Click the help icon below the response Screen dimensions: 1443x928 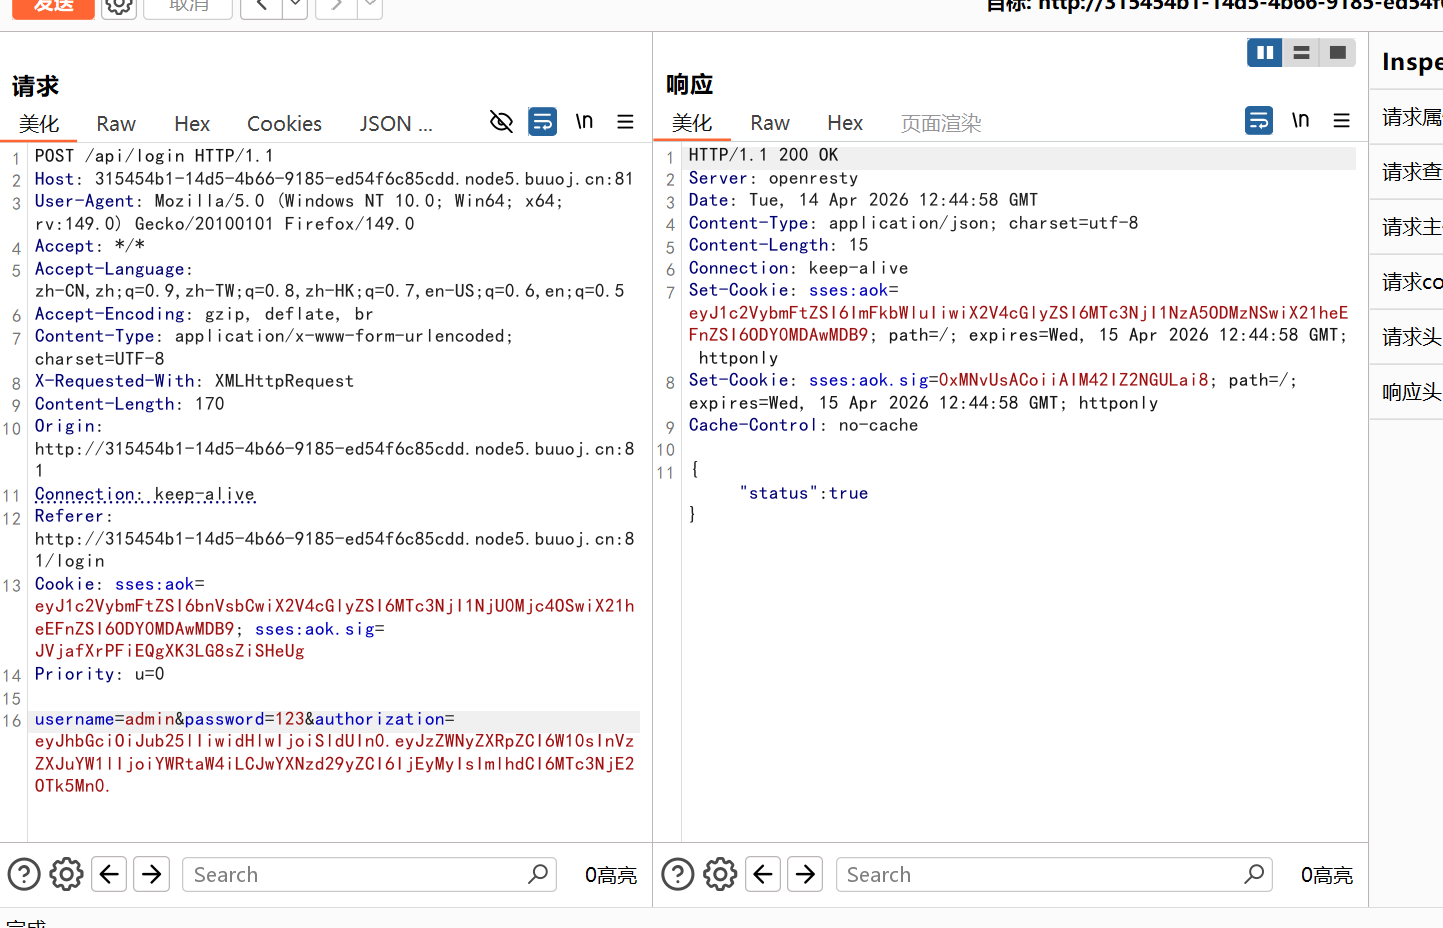678,874
